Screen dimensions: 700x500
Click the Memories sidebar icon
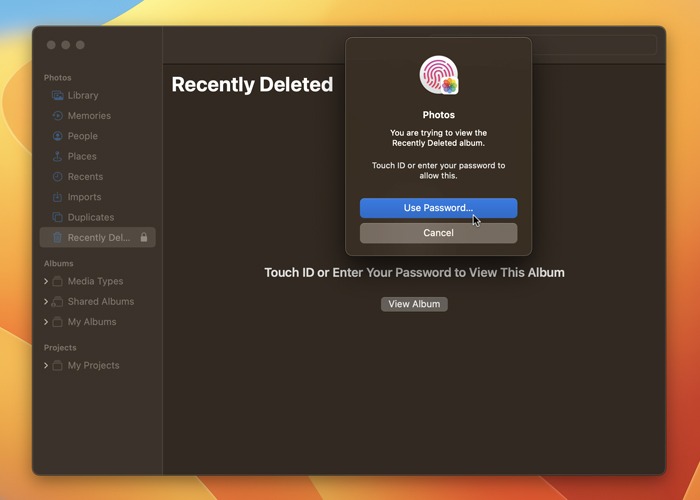pos(58,116)
